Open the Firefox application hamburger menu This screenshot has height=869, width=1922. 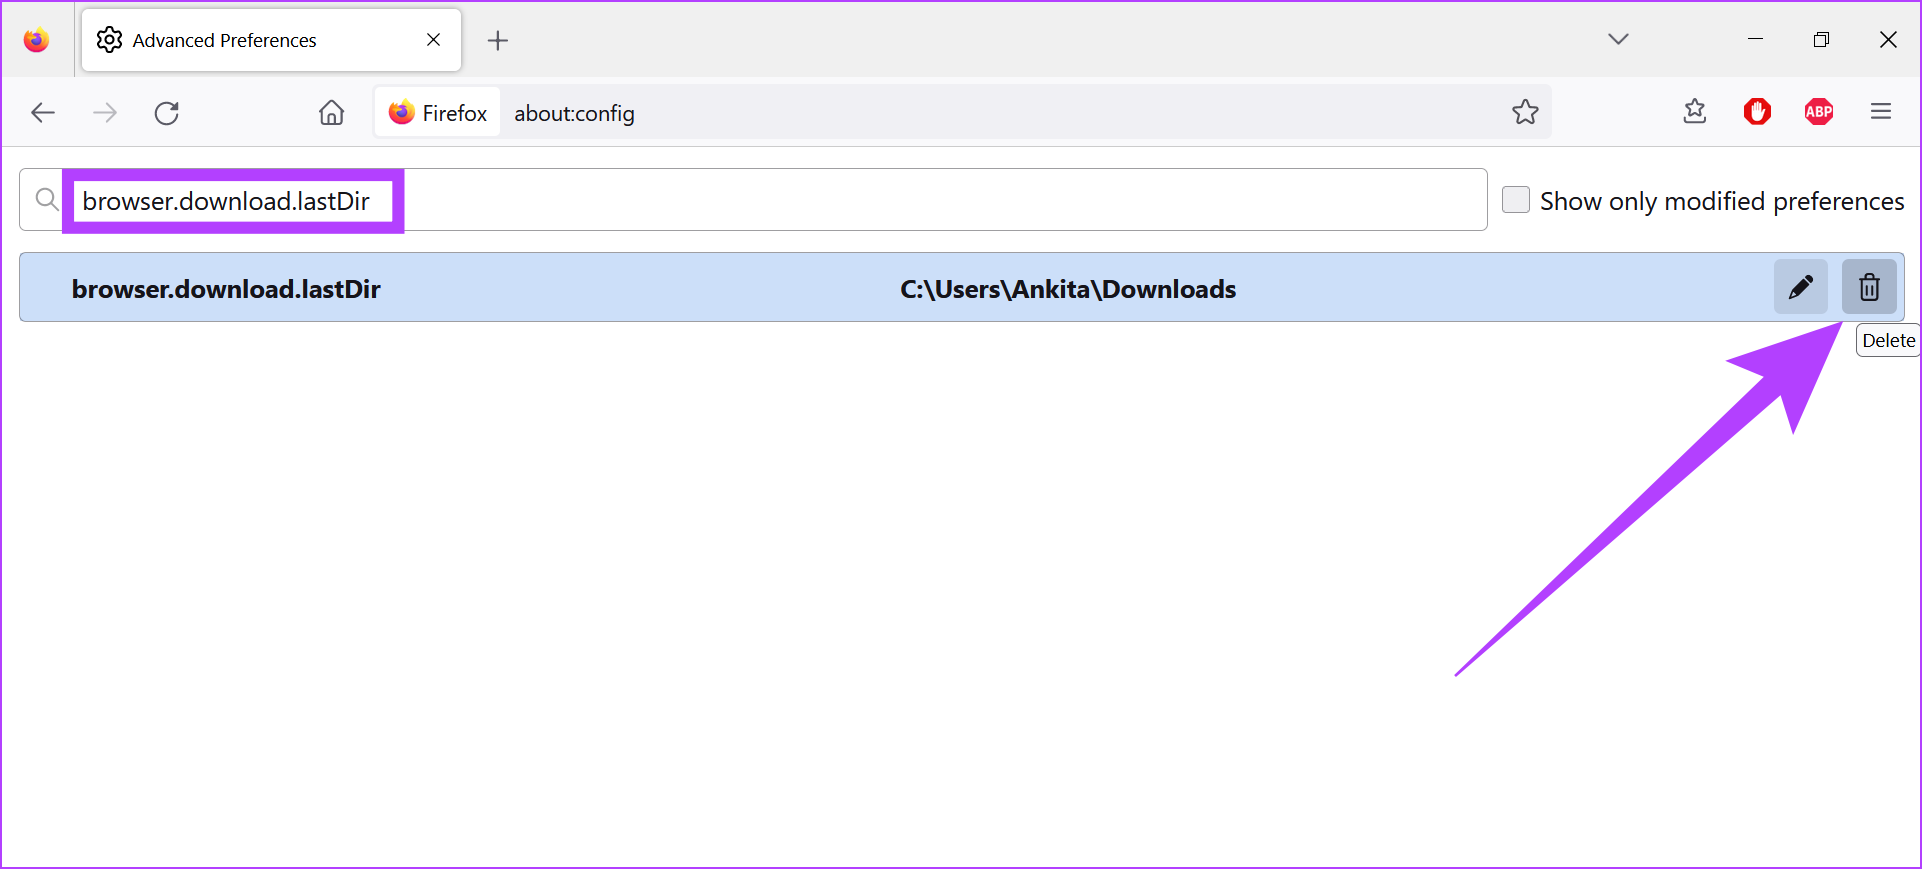(x=1880, y=112)
